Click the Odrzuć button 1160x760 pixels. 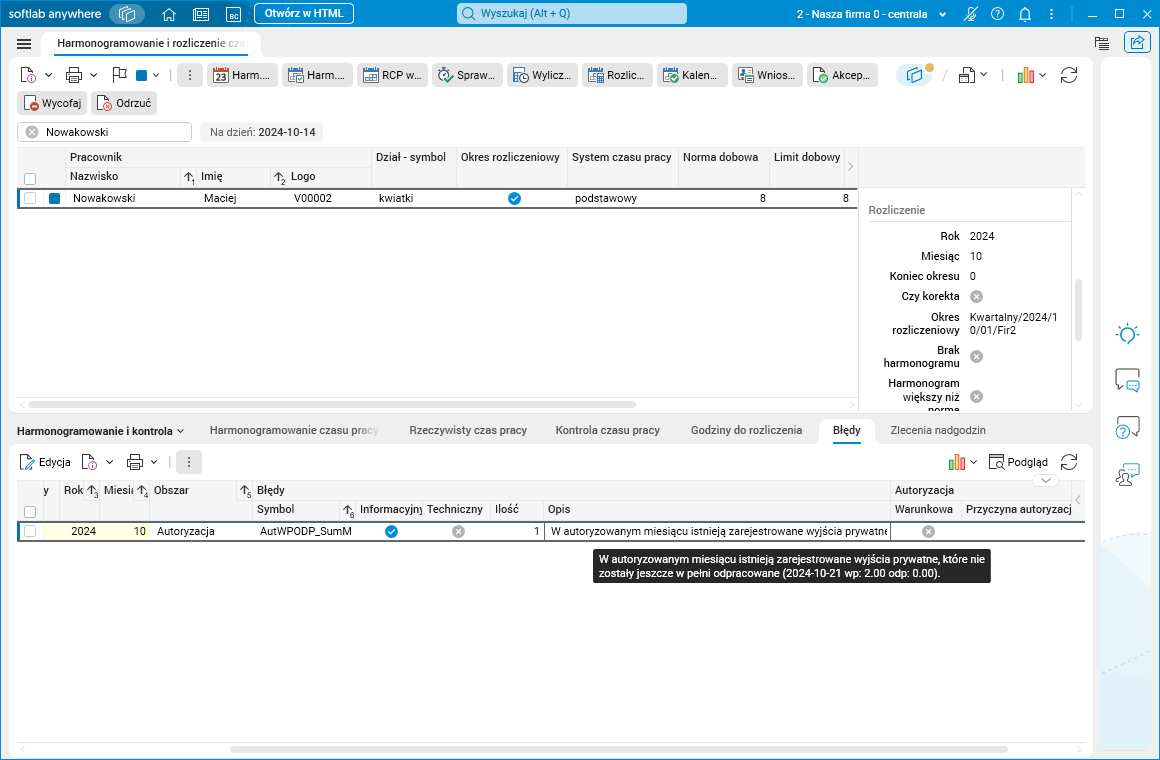pyautogui.click(x=124, y=103)
